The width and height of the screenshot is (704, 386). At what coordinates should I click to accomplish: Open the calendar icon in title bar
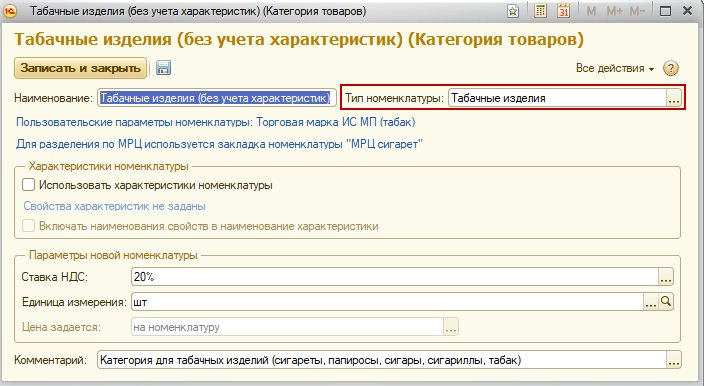[x=563, y=11]
